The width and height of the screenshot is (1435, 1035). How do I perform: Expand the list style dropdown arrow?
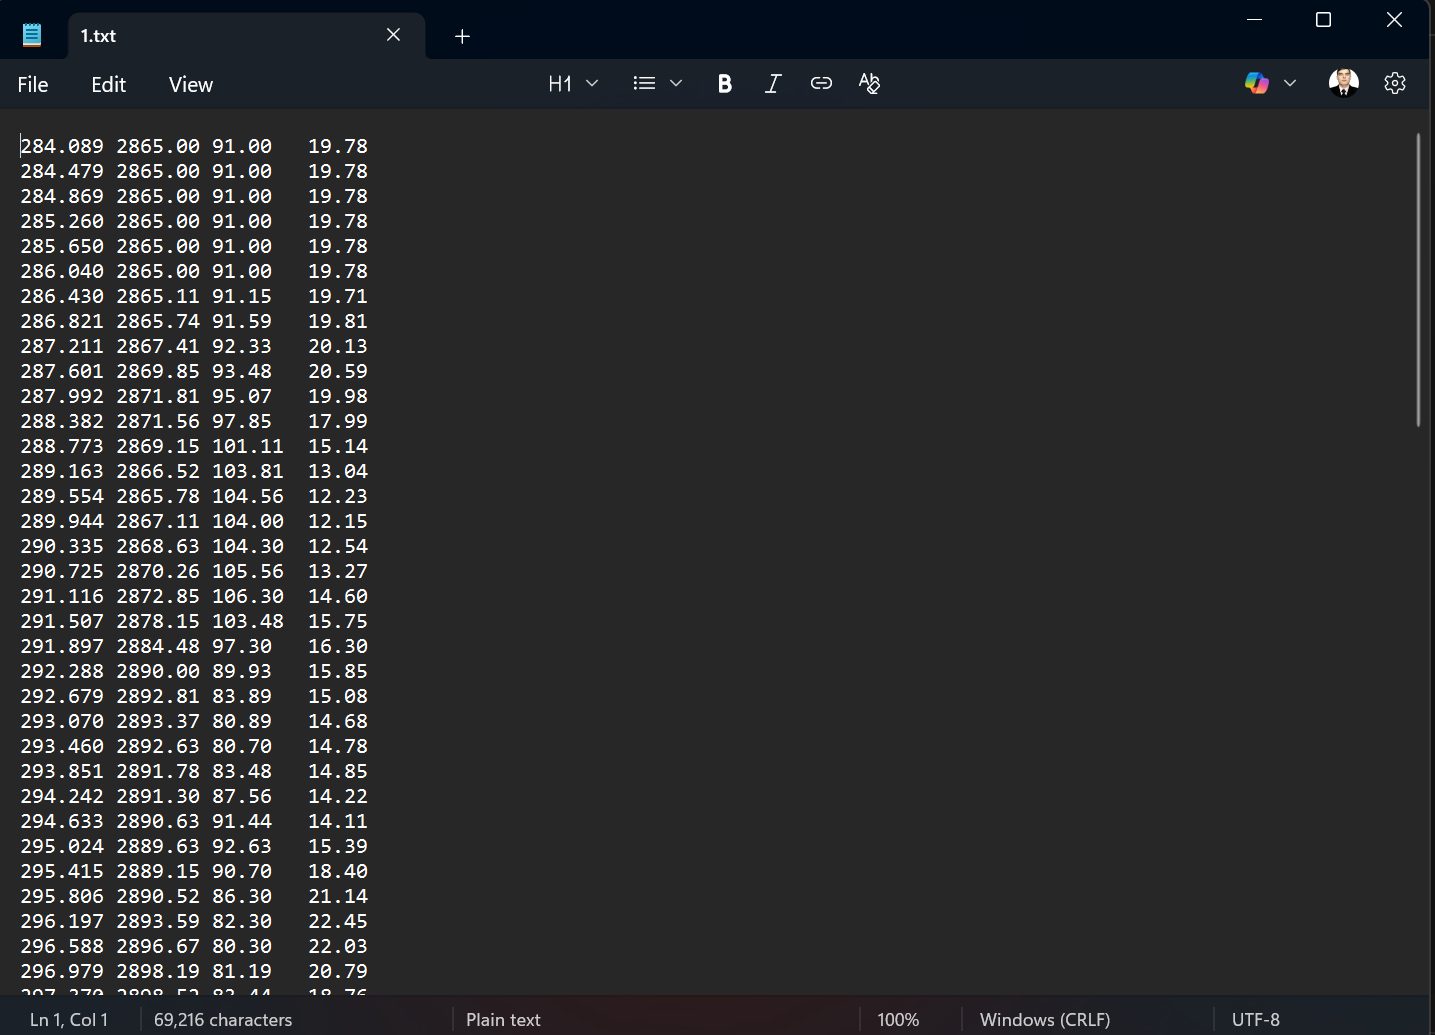click(x=676, y=84)
